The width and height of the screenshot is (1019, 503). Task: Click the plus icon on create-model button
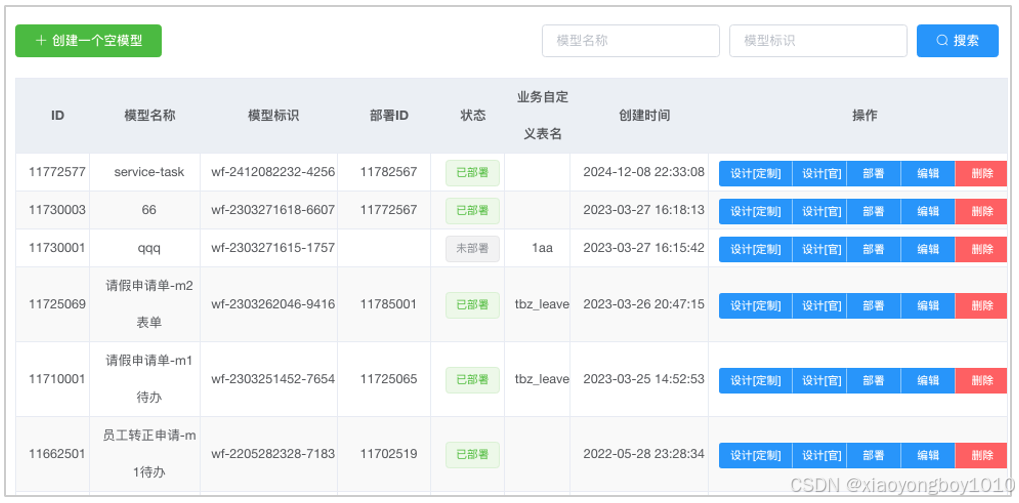[41, 40]
